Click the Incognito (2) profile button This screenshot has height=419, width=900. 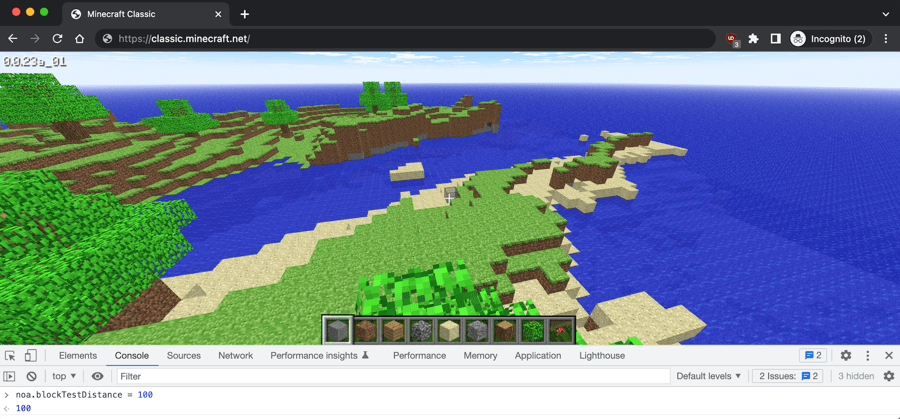tap(831, 39)
